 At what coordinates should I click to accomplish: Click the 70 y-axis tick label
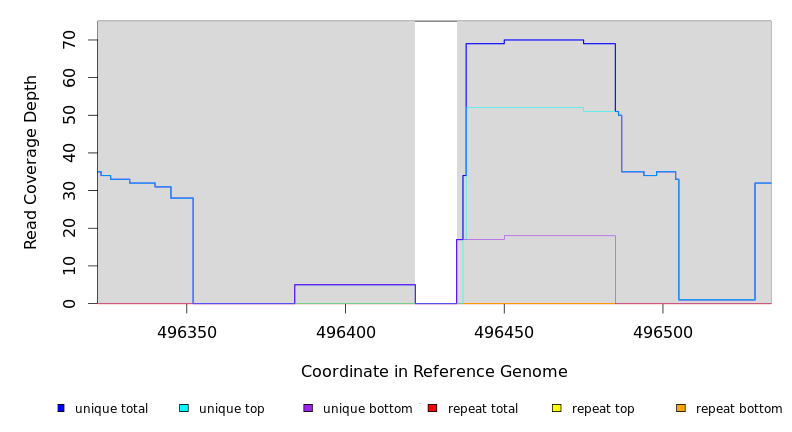[x=70, y=40]
